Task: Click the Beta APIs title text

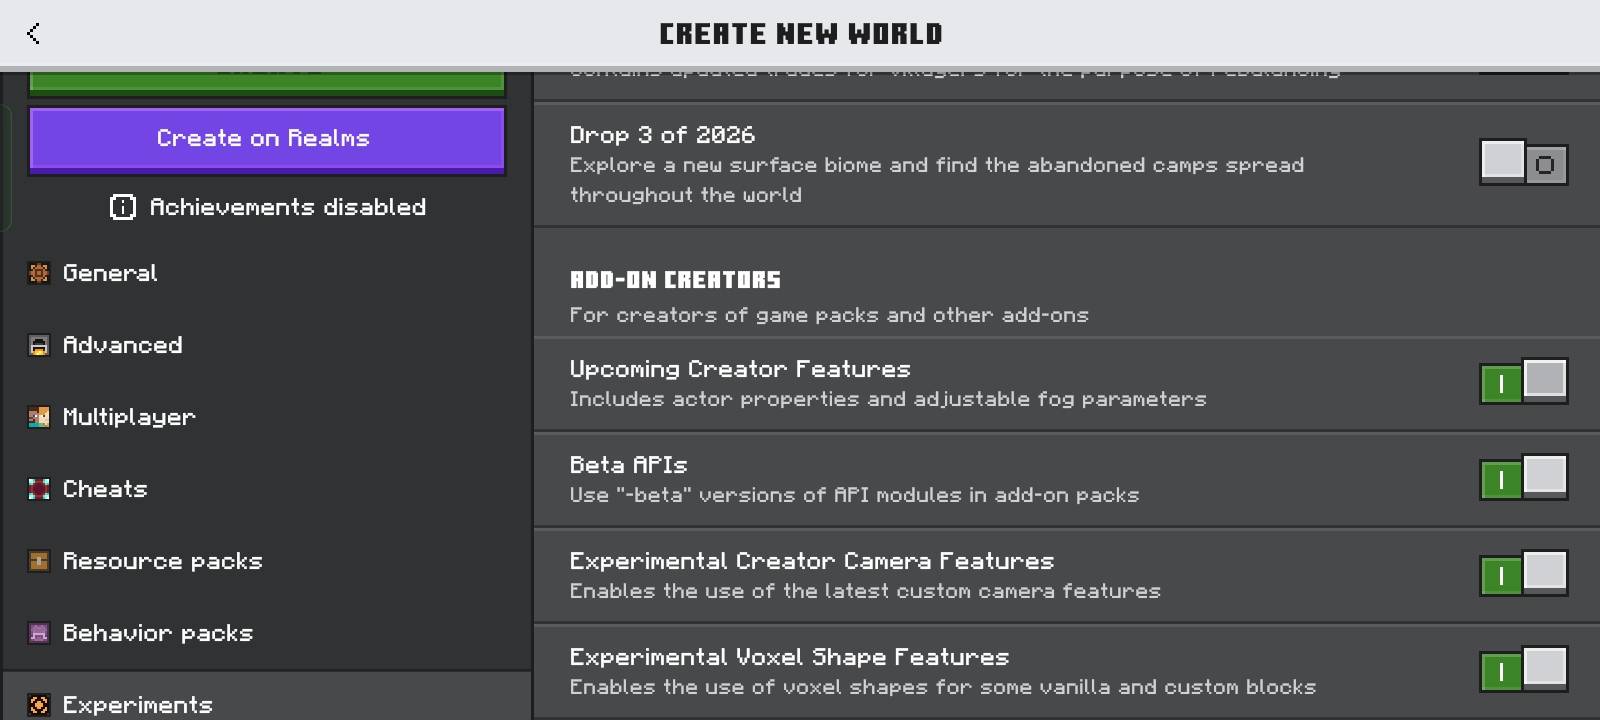Action: click(x=628, y=465)
